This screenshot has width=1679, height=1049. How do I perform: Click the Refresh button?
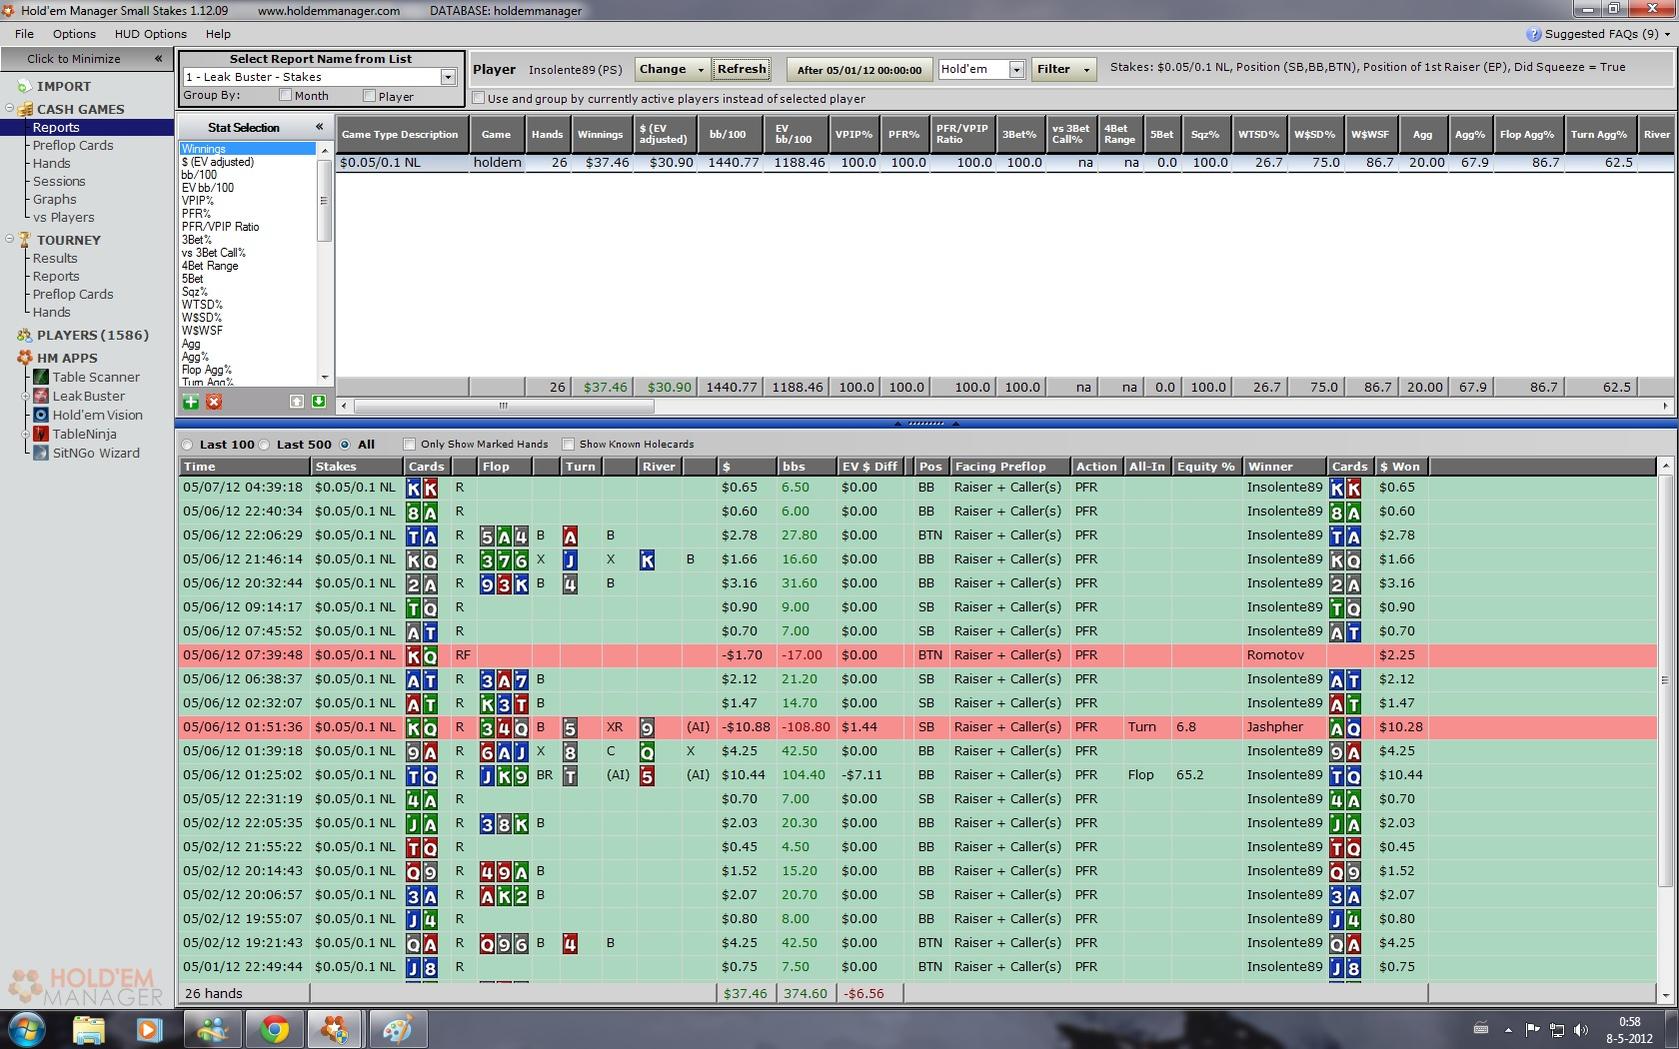click(x=741, y=69)
